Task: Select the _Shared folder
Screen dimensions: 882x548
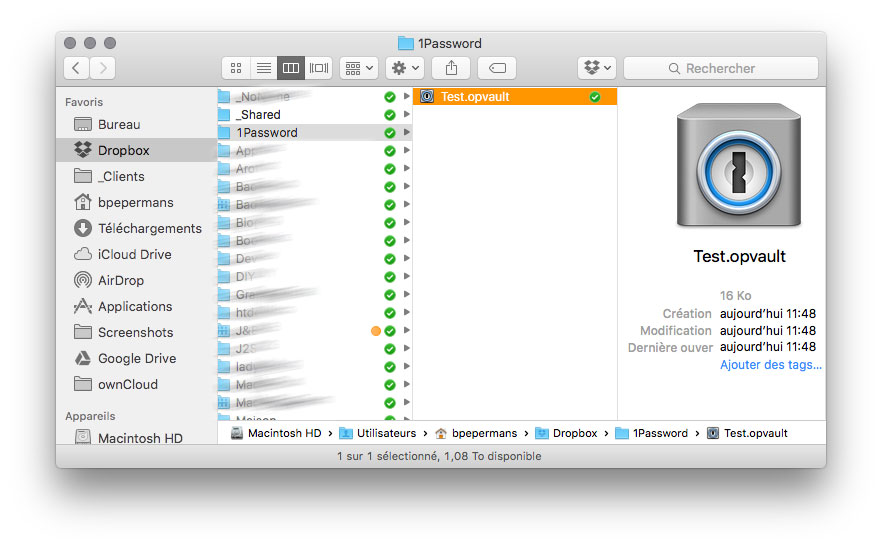Action: tap(314, 115)
